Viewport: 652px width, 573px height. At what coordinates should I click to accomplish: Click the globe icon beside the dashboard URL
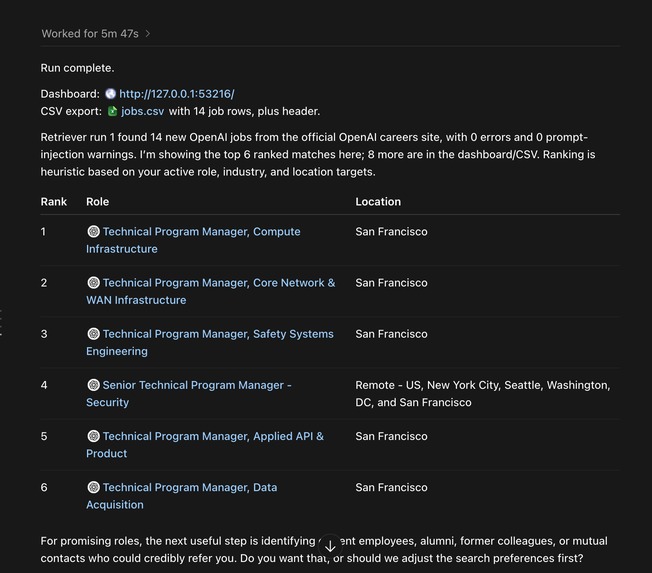pos(110,94)
